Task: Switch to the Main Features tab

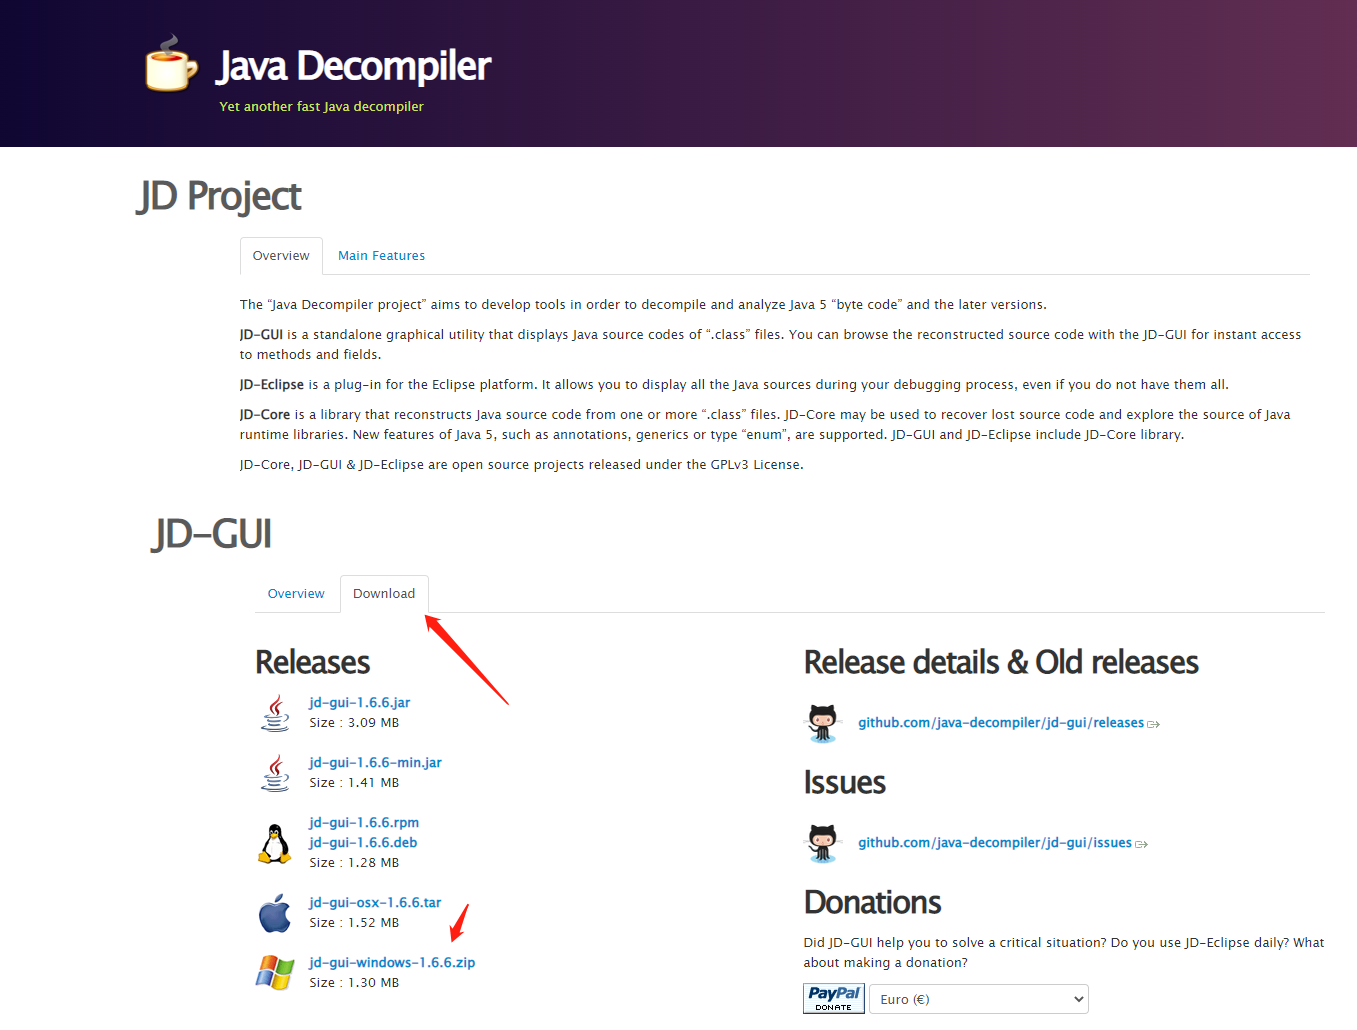Action: pyautogui.click(x=381, y=255)
